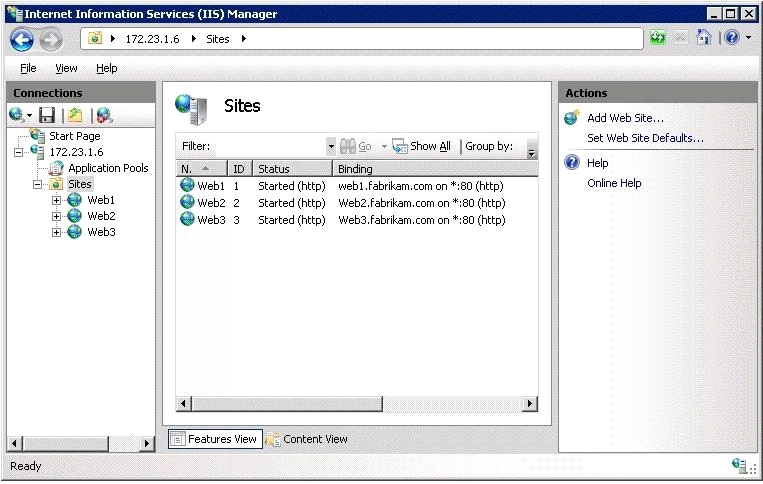Select Web1 in the Connections tree

(x=101, y=200)
